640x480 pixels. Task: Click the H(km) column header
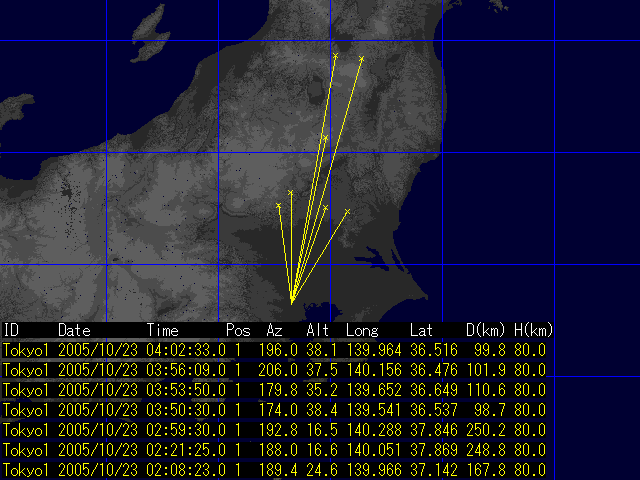tap(532, 329)
